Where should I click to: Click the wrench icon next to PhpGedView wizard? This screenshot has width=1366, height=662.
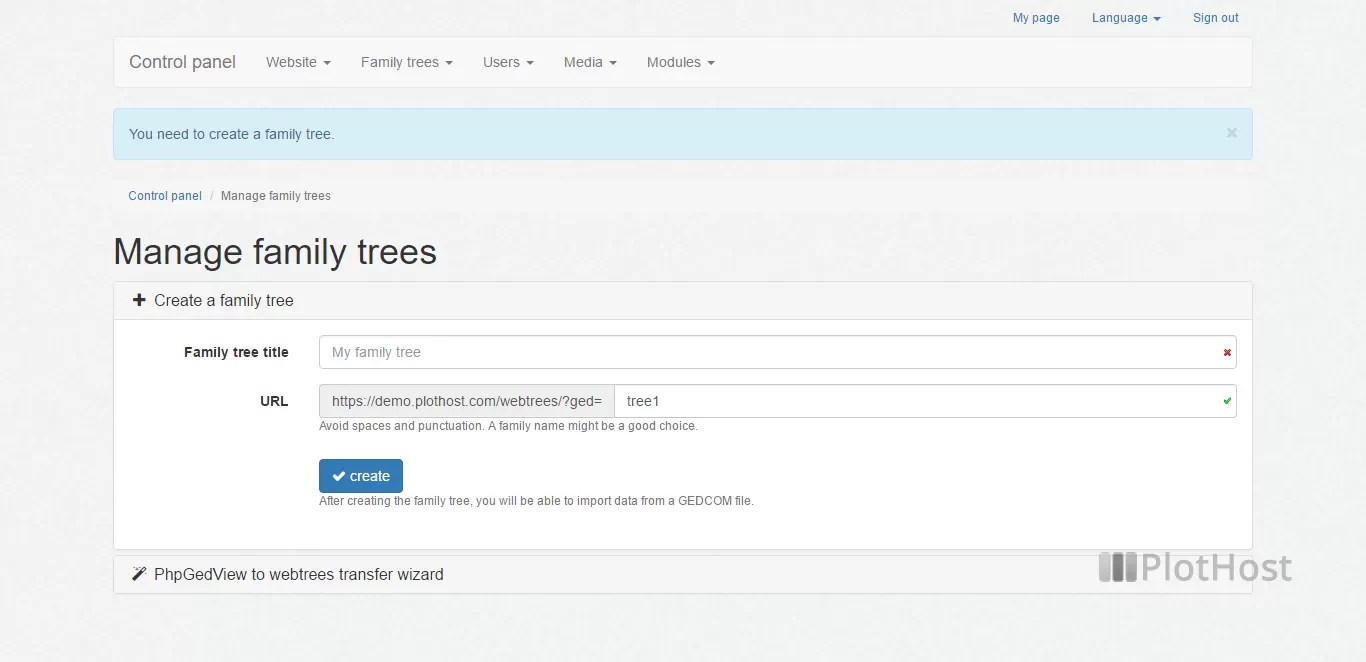point(139,573)
